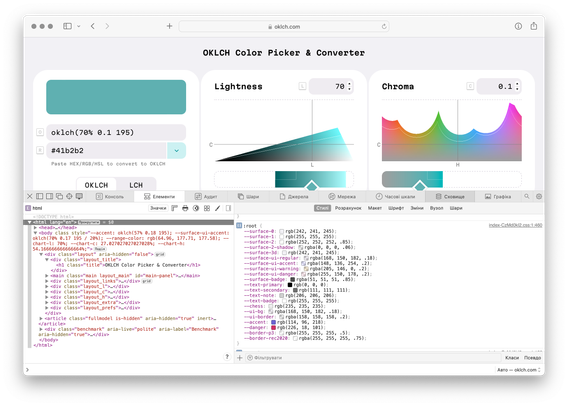The image size is (568, 406).
Task: Click the html element breadcrumb icon
Action: pyautogui.click(x=28, y=208)
